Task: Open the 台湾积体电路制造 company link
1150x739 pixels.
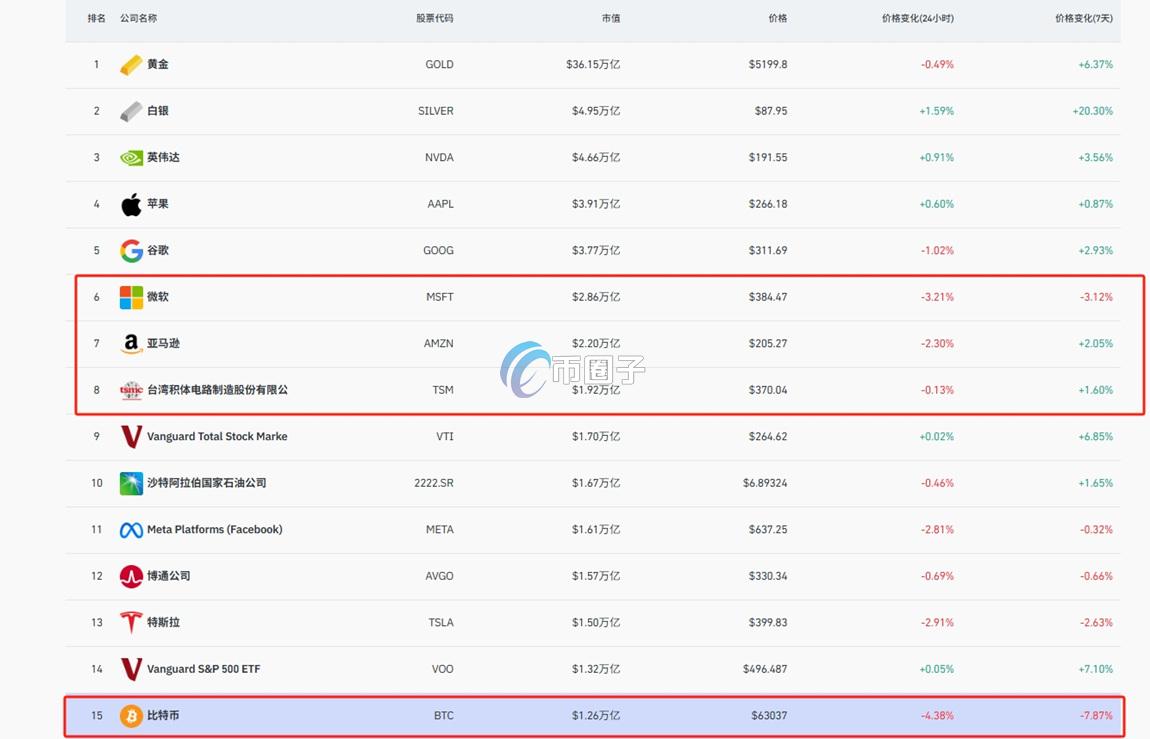Action: click(x=217, y=390)
